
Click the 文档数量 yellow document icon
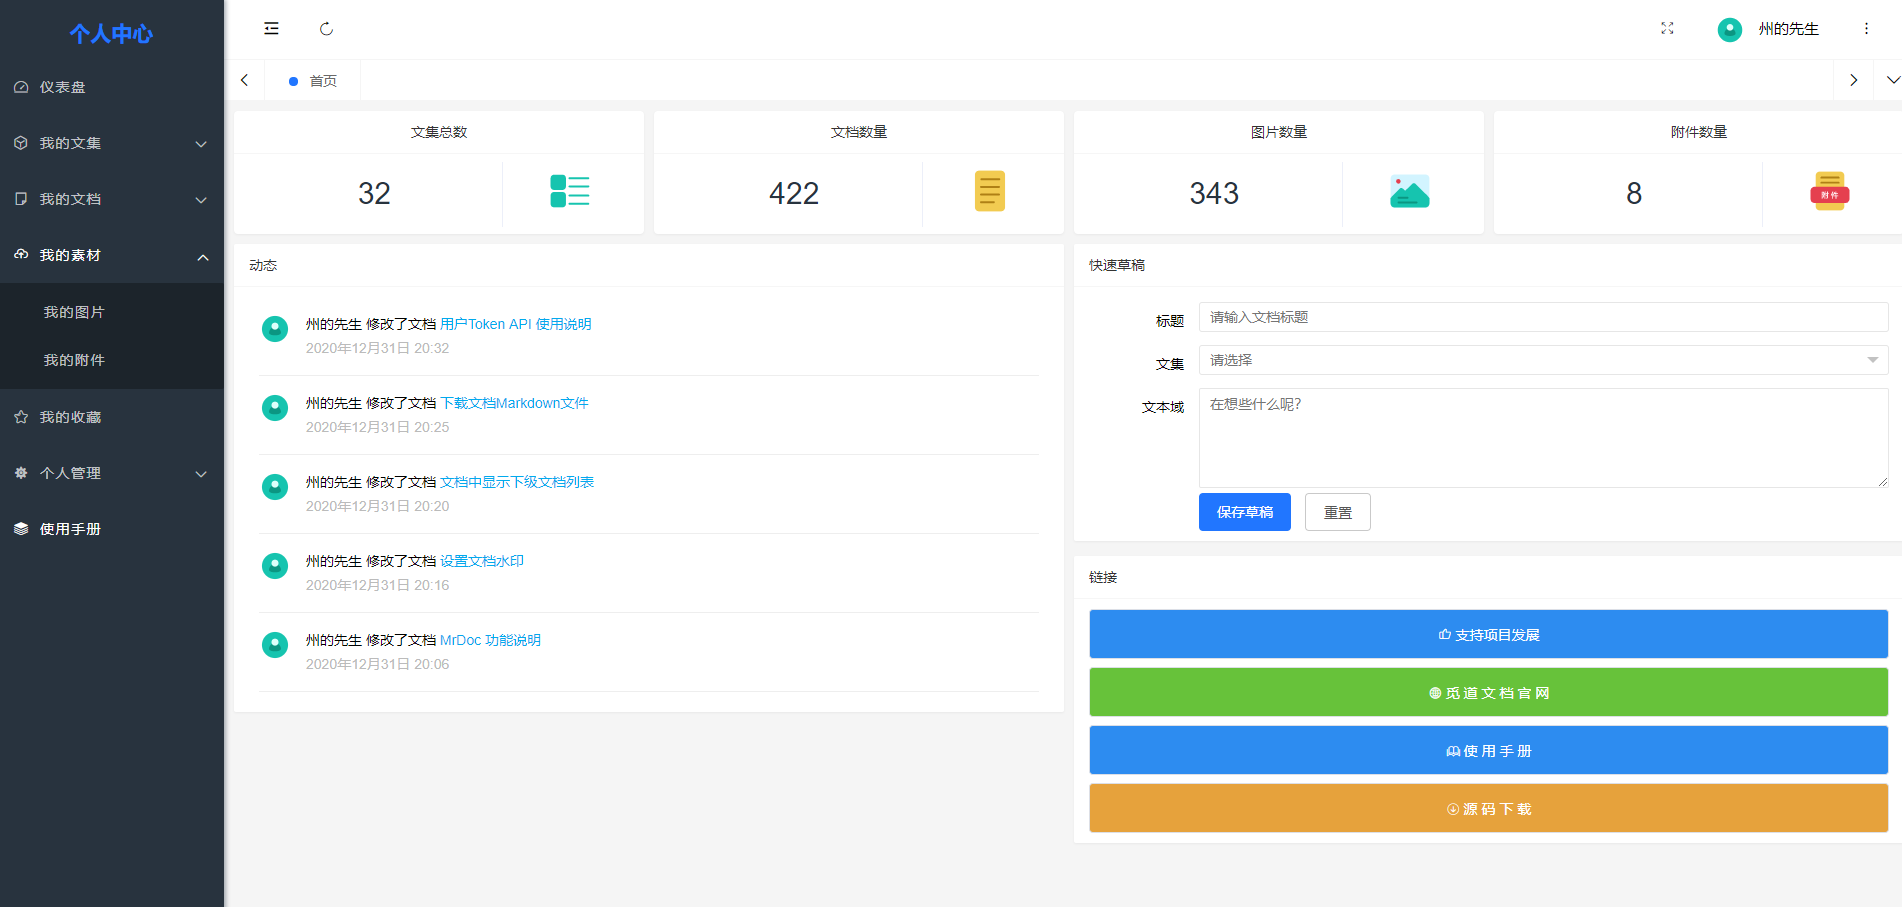point(990,191)
